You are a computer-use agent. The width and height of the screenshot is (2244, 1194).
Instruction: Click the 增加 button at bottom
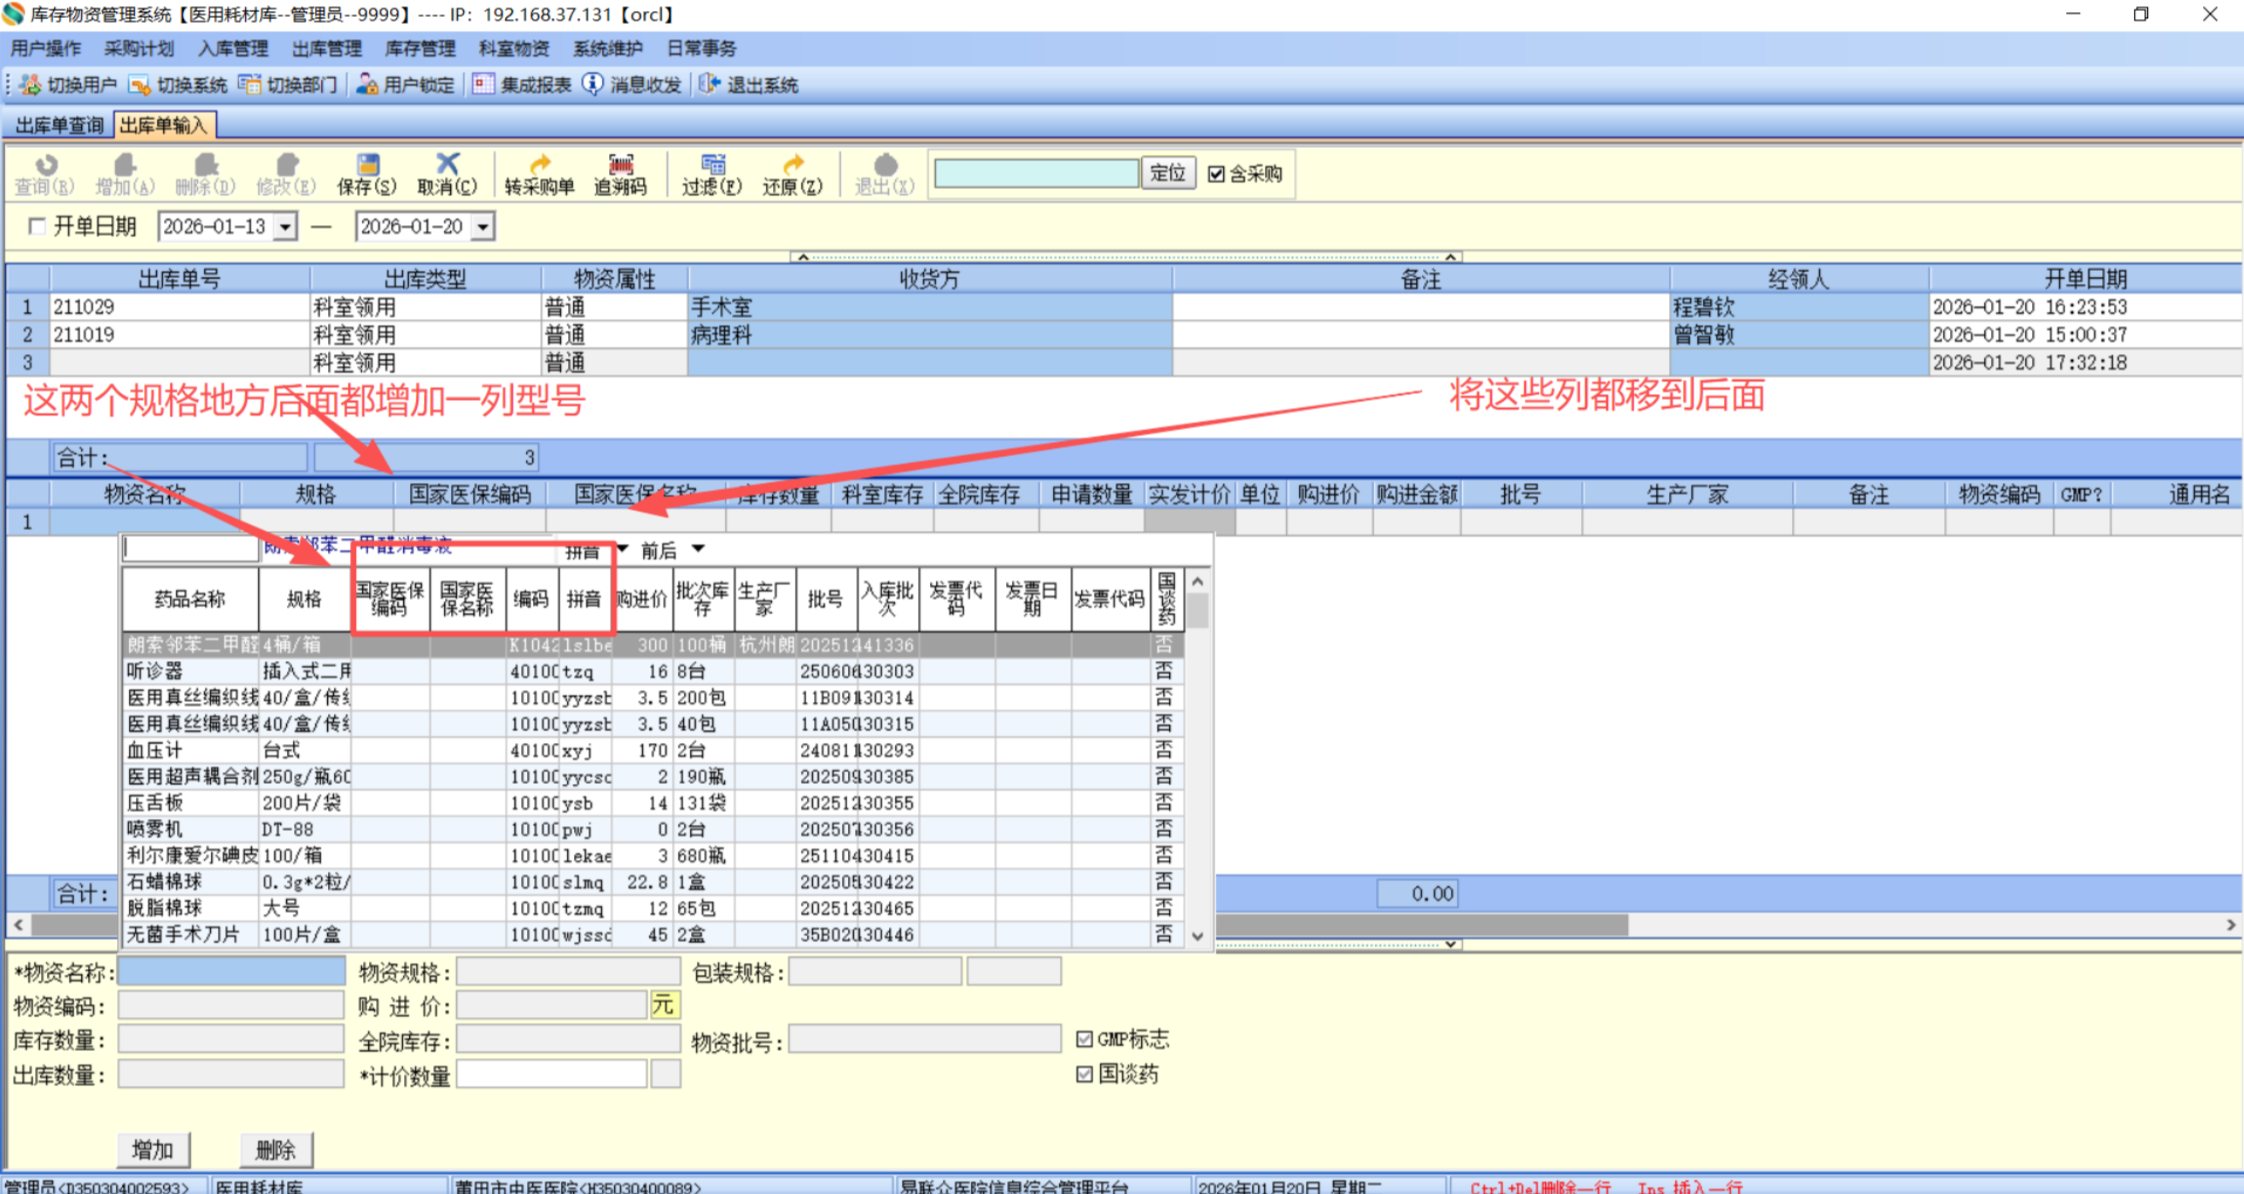153,1150
